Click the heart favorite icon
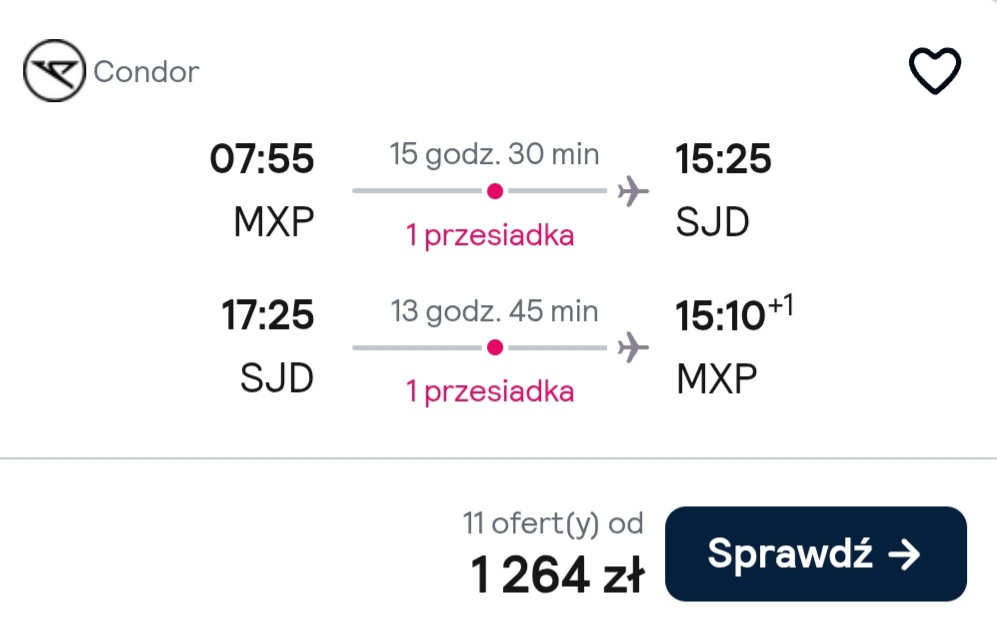997x632 pixels. (935, 71)
